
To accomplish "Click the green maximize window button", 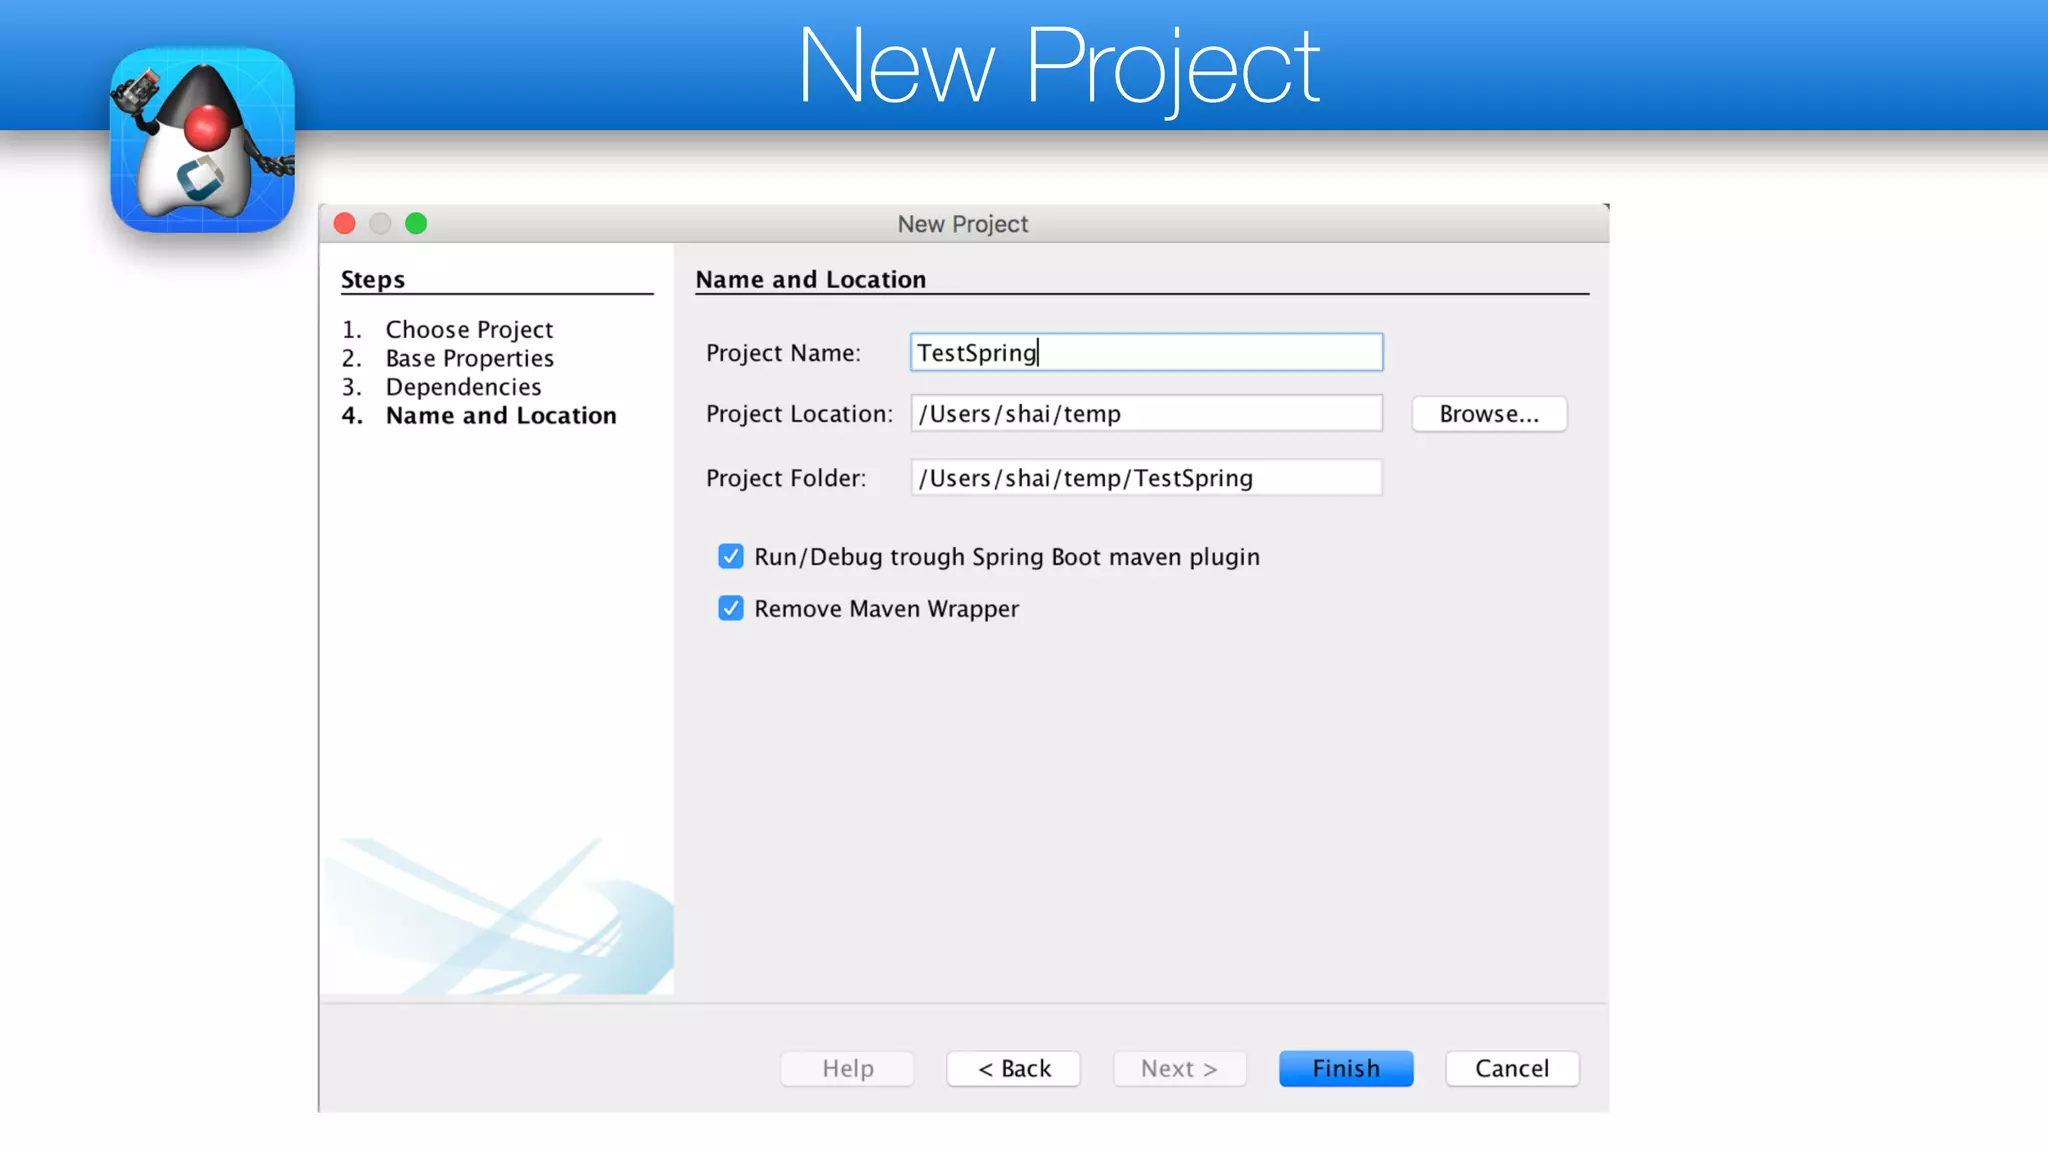I will coord(416,224).
